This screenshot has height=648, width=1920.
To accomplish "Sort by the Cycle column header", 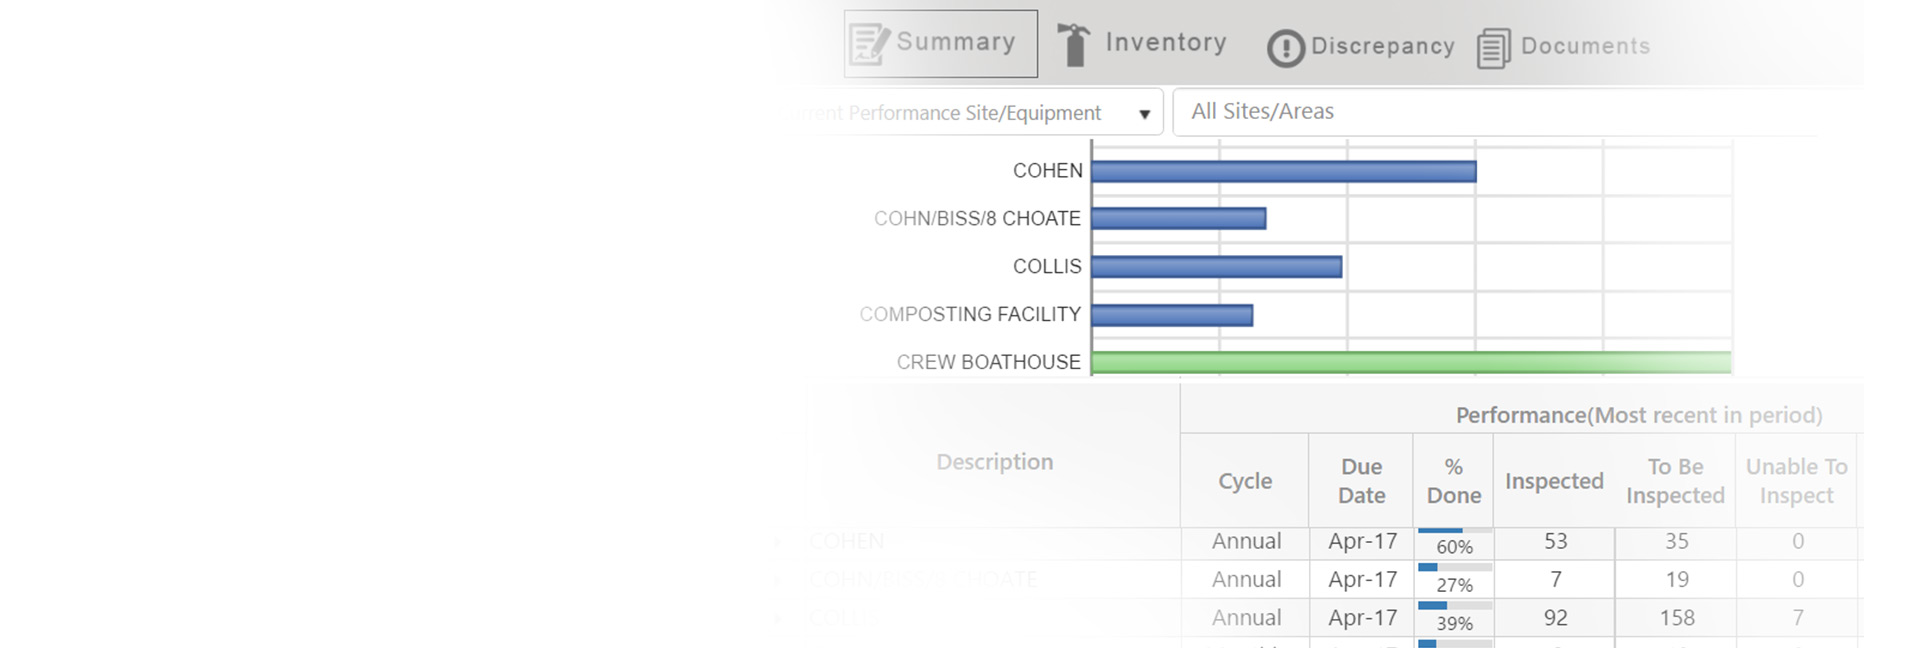I will point(1245,481).
